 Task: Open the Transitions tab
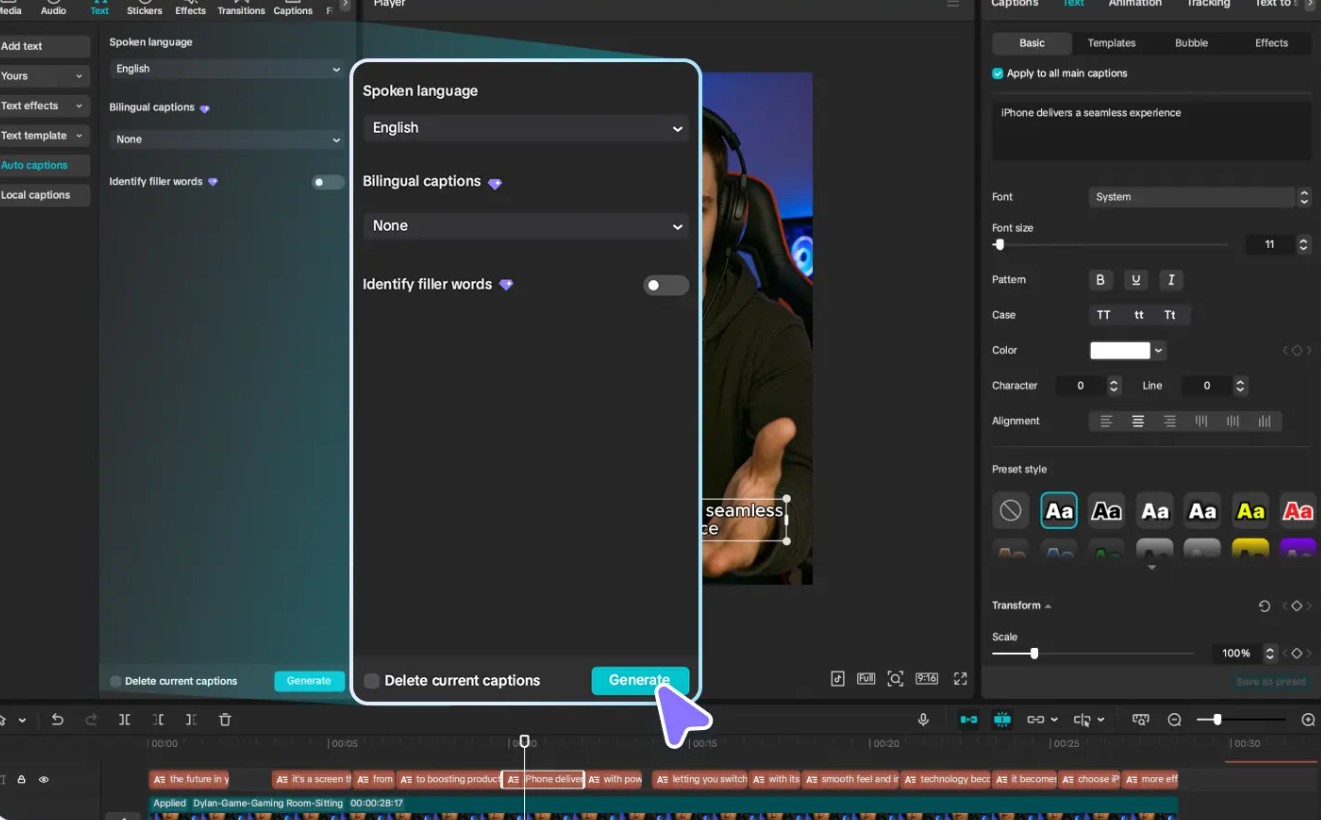pos(241,7)
